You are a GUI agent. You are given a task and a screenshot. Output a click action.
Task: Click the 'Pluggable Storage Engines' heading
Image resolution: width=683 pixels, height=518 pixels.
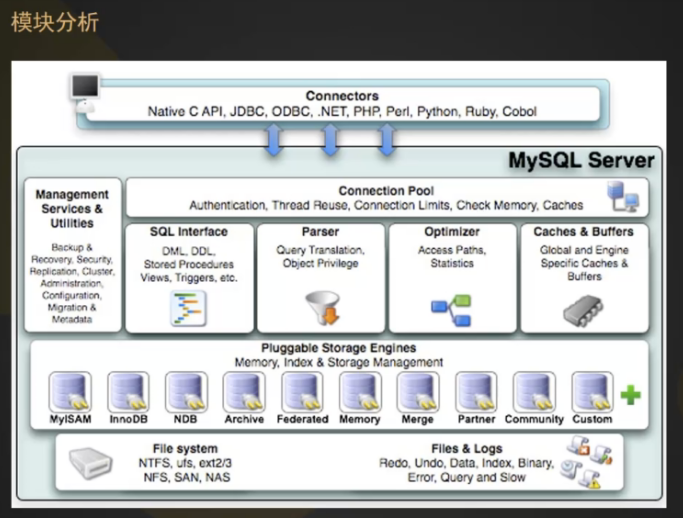point(338,348)
